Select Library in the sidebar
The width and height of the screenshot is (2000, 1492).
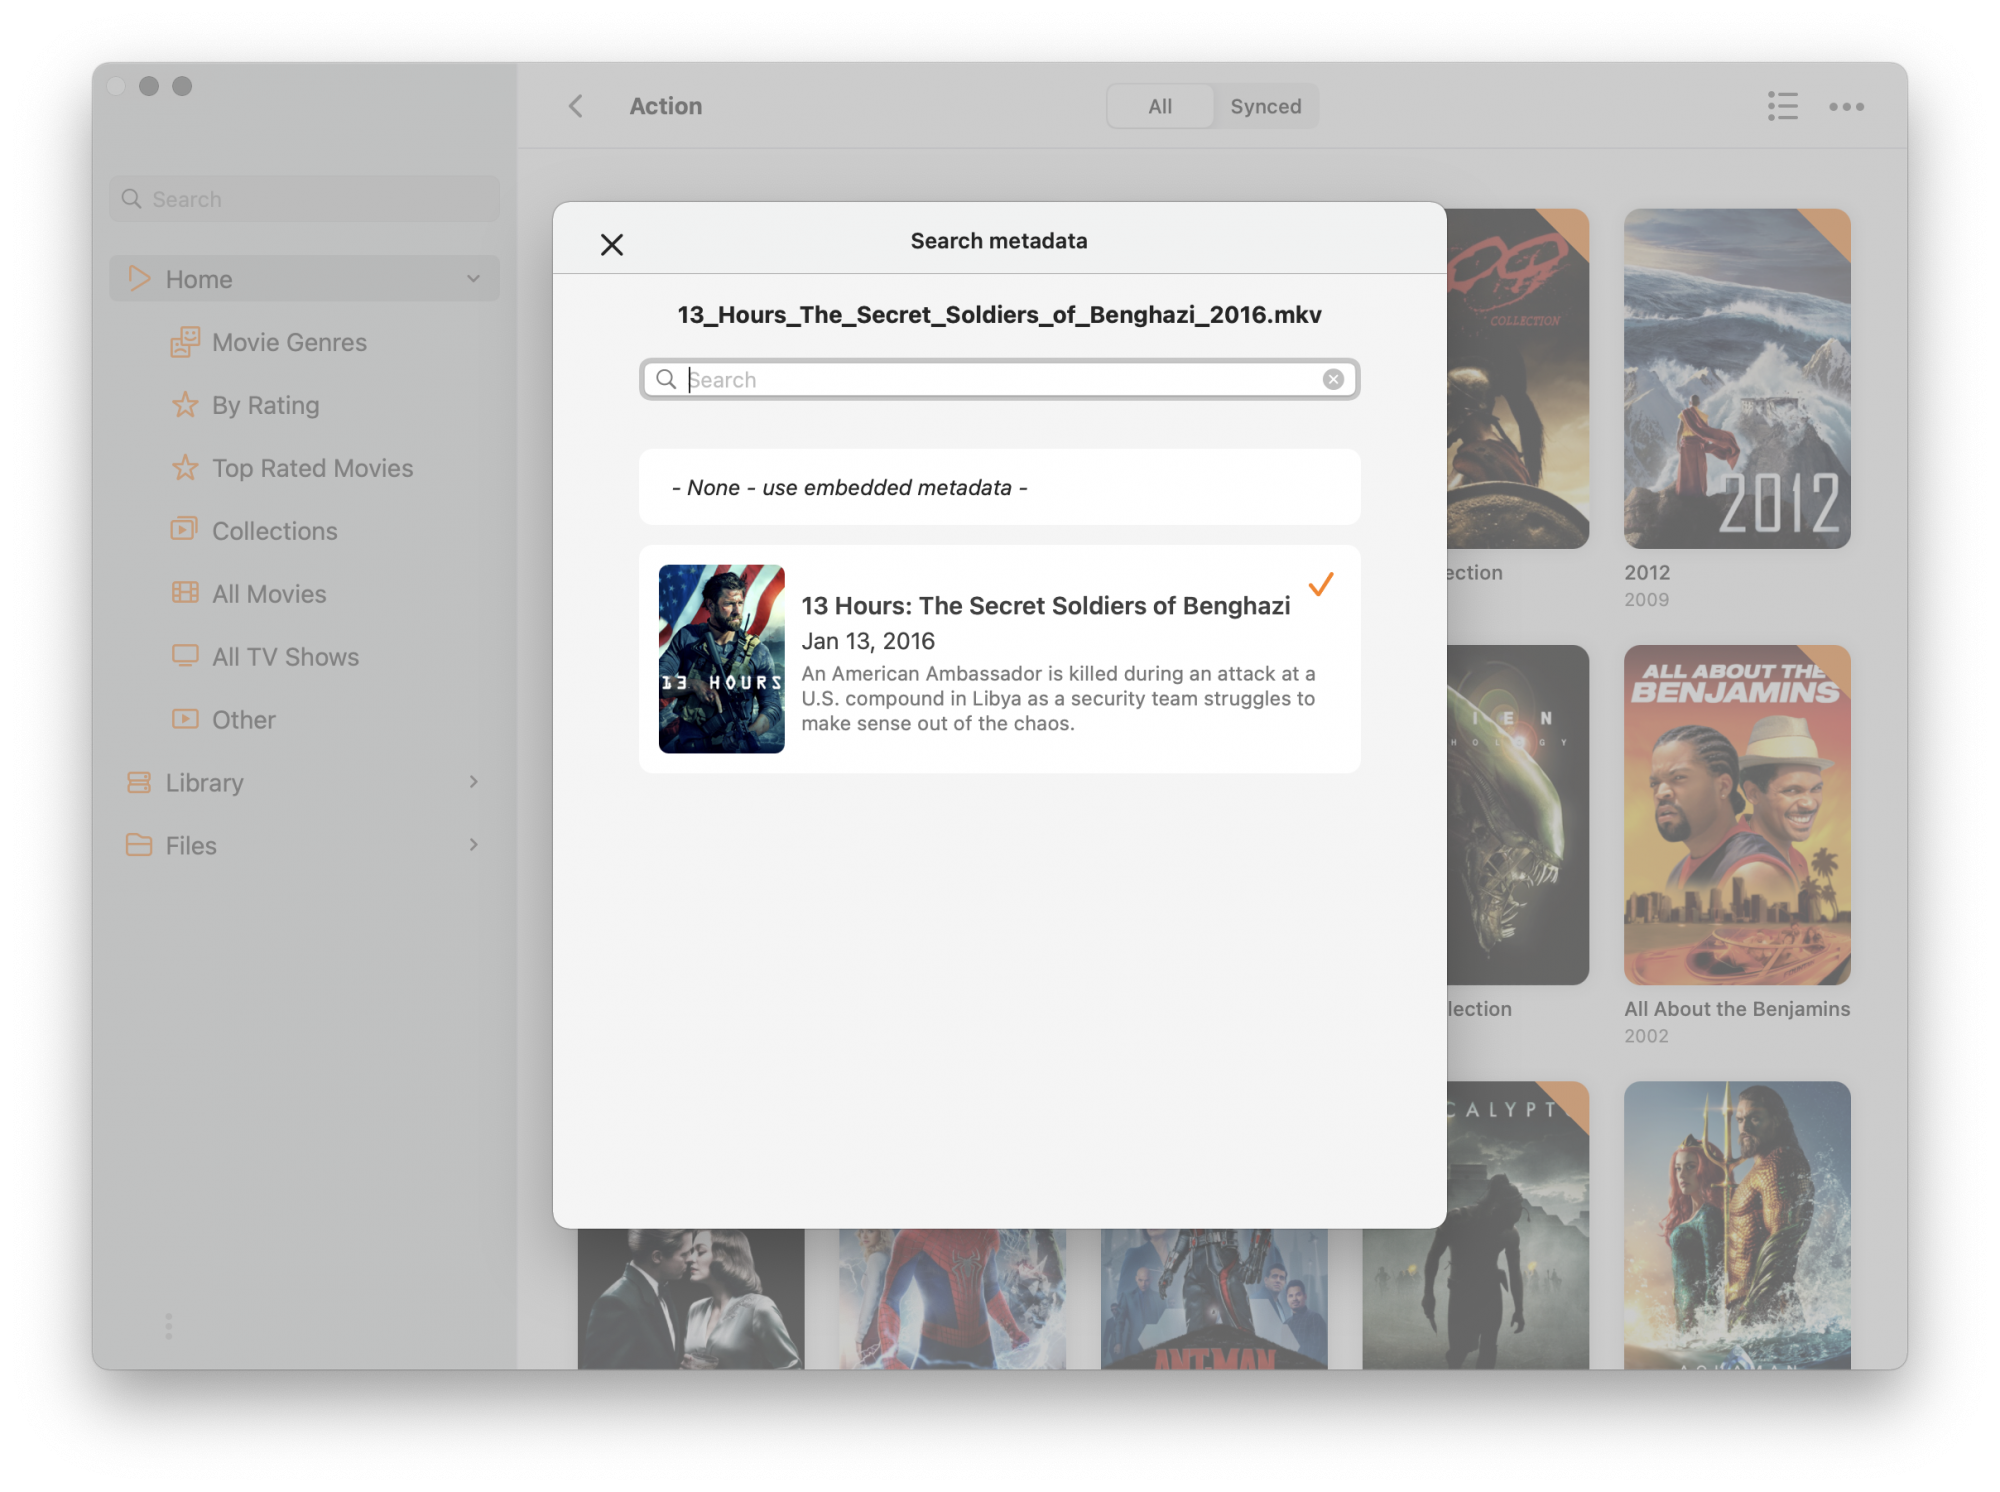tap(304, 782)
